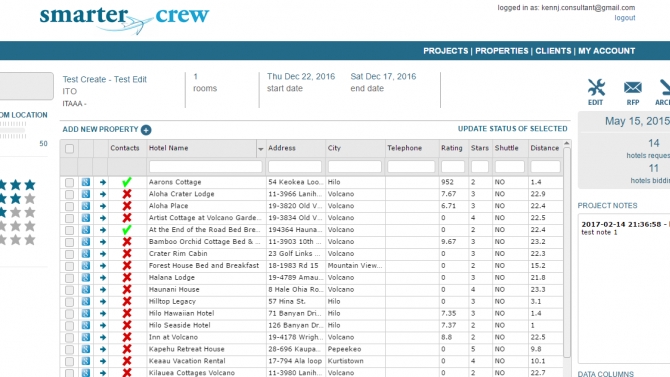
Task: Sort by the Rating column header
Action: click(452, 148)
